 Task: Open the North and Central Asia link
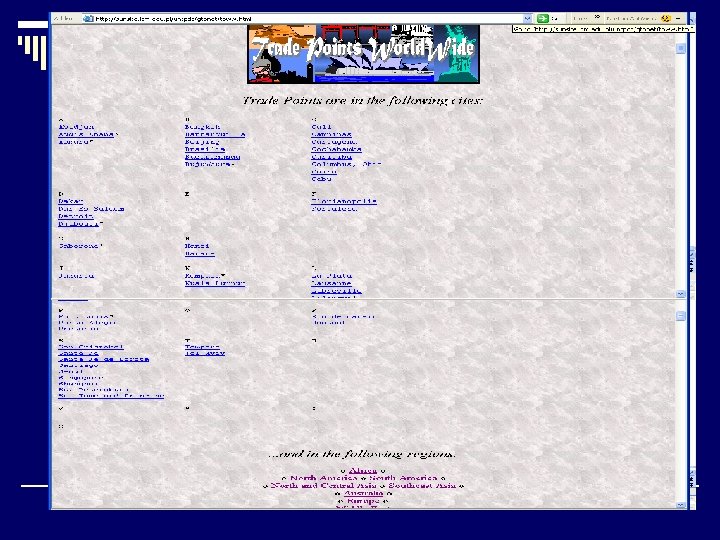tap(324, 485)
